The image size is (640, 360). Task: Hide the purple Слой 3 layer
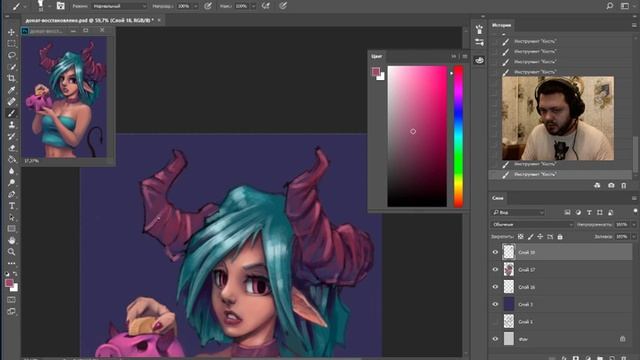(x=495, y=304)
